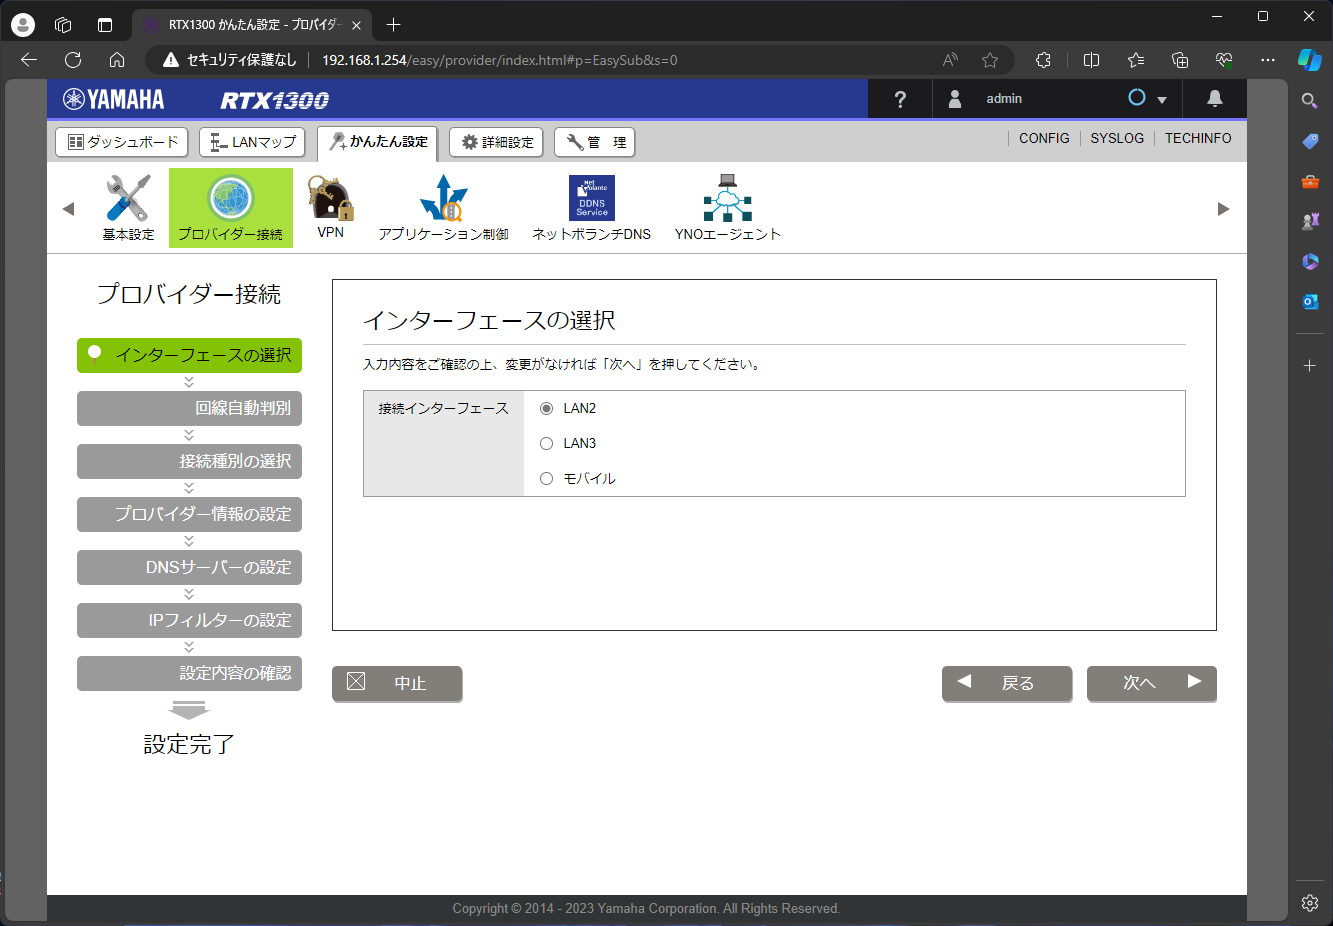This screenshot has height=926, width=1333.
Task: Click the 中止 cancel button
Action: tap(397, 683)
